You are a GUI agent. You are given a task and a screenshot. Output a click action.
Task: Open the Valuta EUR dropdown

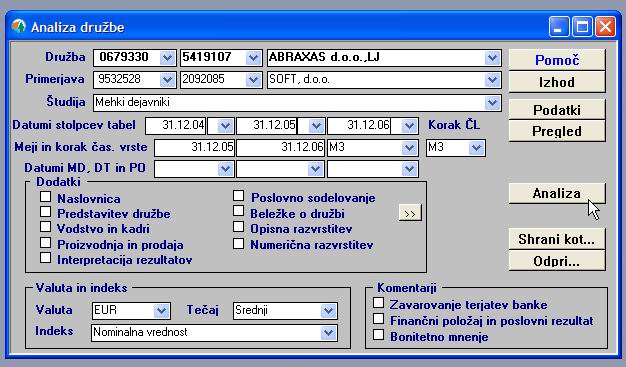(162, 311)
